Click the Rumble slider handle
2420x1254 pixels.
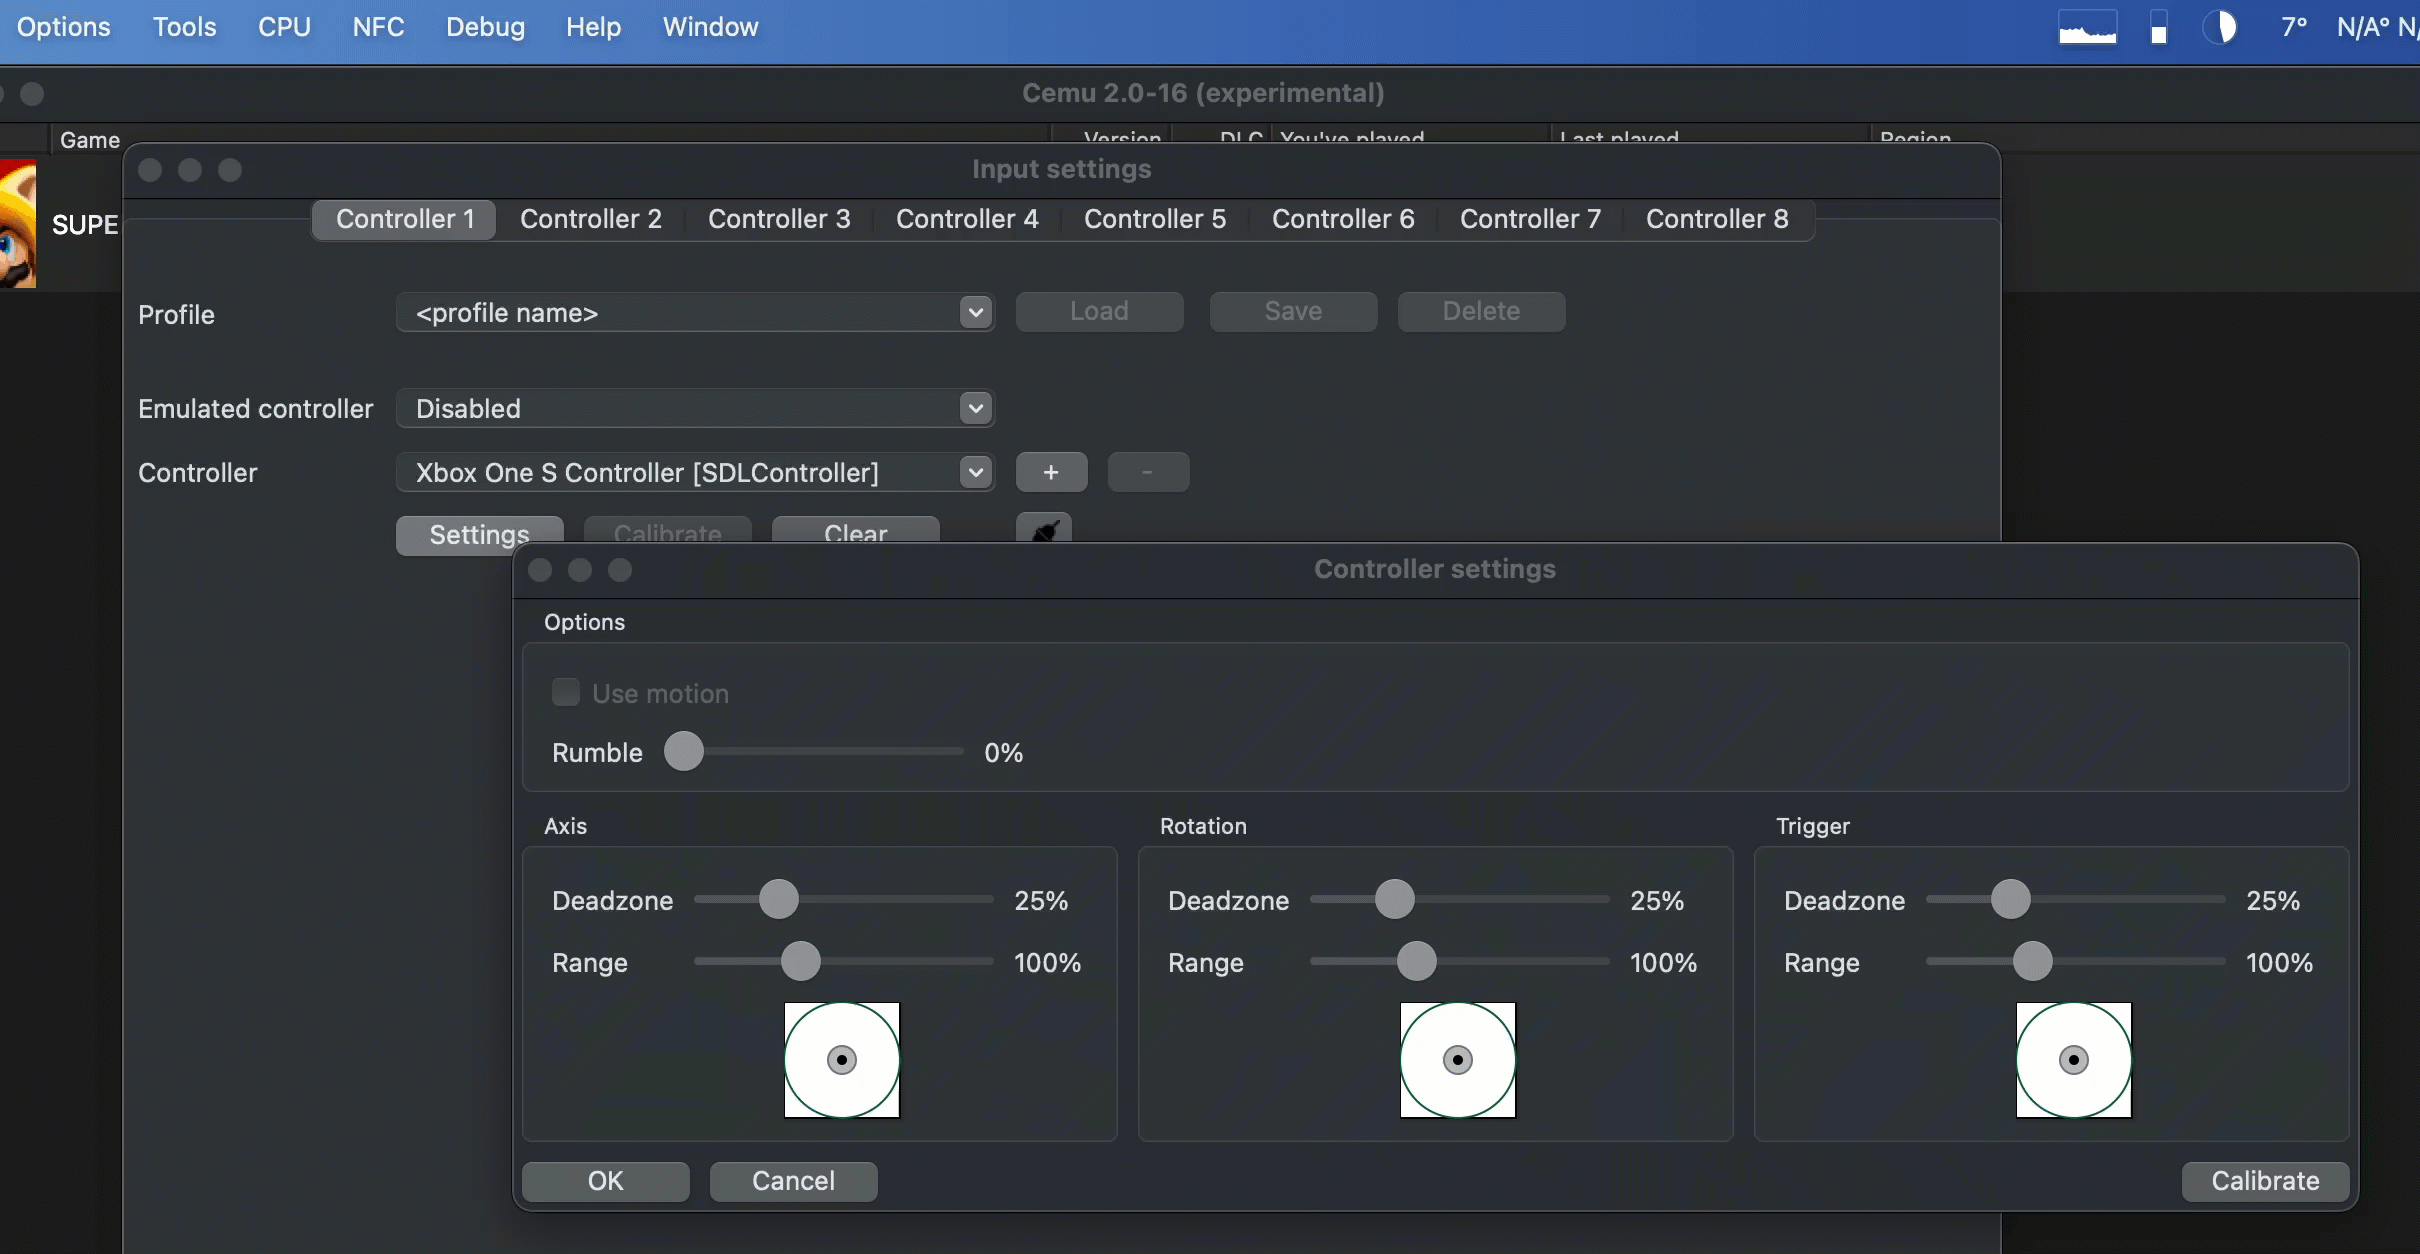pyautogui.click(x=684, y=751)
